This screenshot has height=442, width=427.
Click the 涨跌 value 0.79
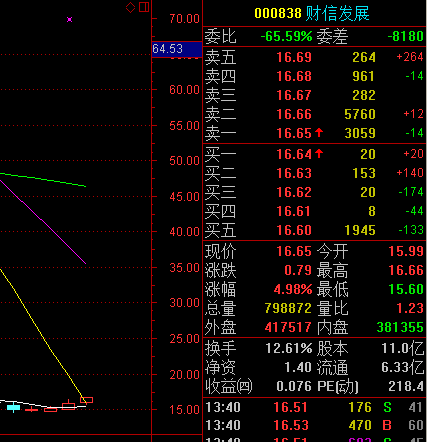tap(298, 270)
